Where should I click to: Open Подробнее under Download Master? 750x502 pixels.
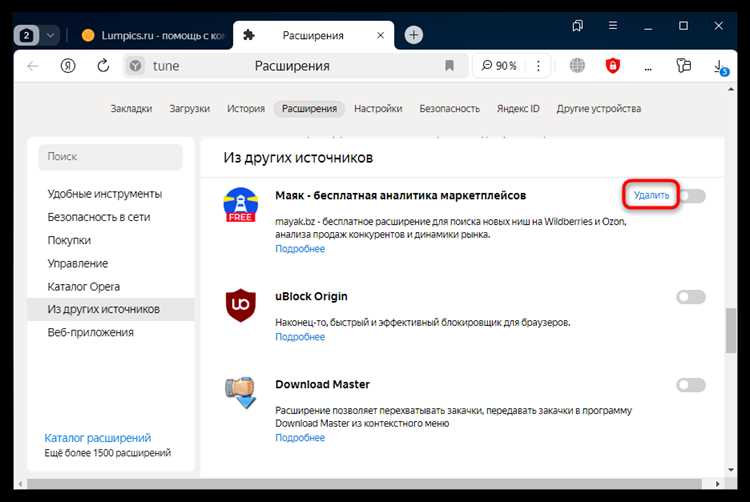[300, 437]
